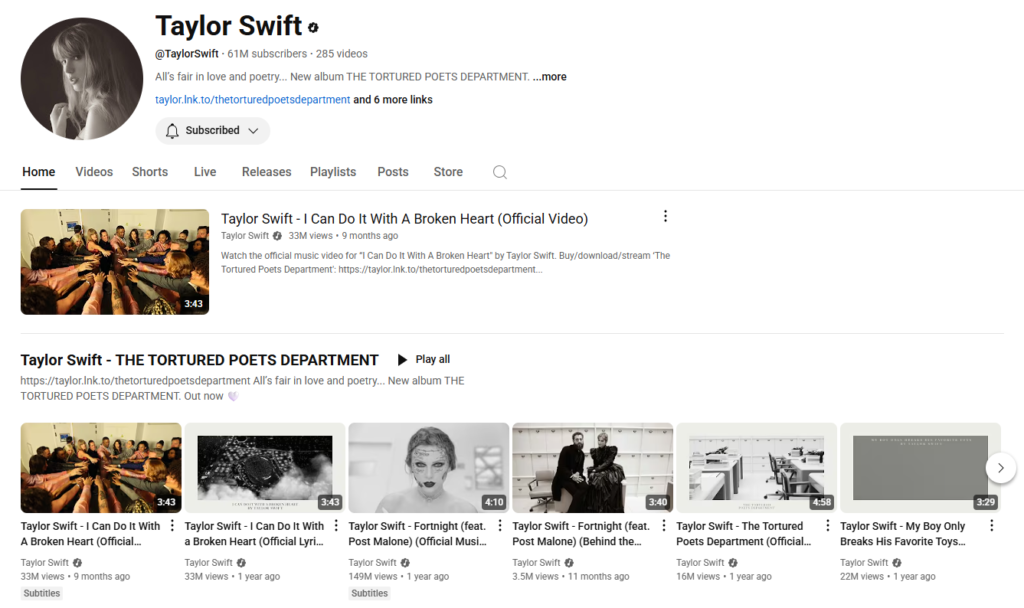Image resolution: width=1024 pixels, height=608 pixels.
Task: Click the title 'Fortnight (feat. Post Malone) (Official Musi...'
Action: tap(418, 534)
